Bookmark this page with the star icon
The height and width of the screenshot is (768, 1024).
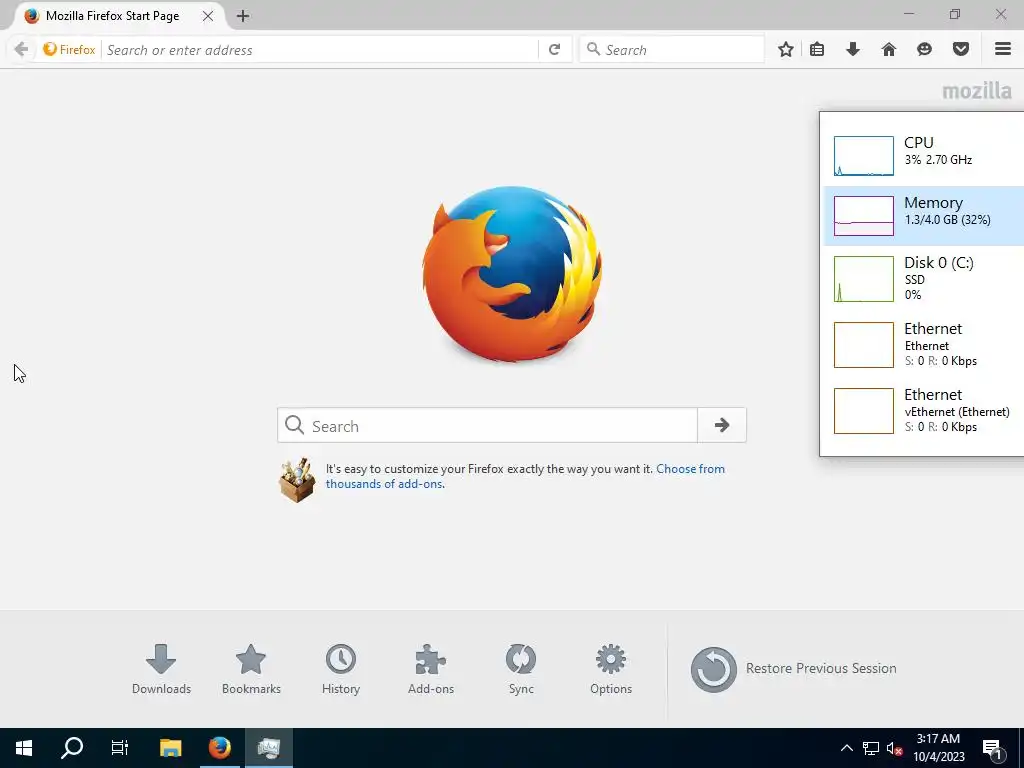[786, 49]
